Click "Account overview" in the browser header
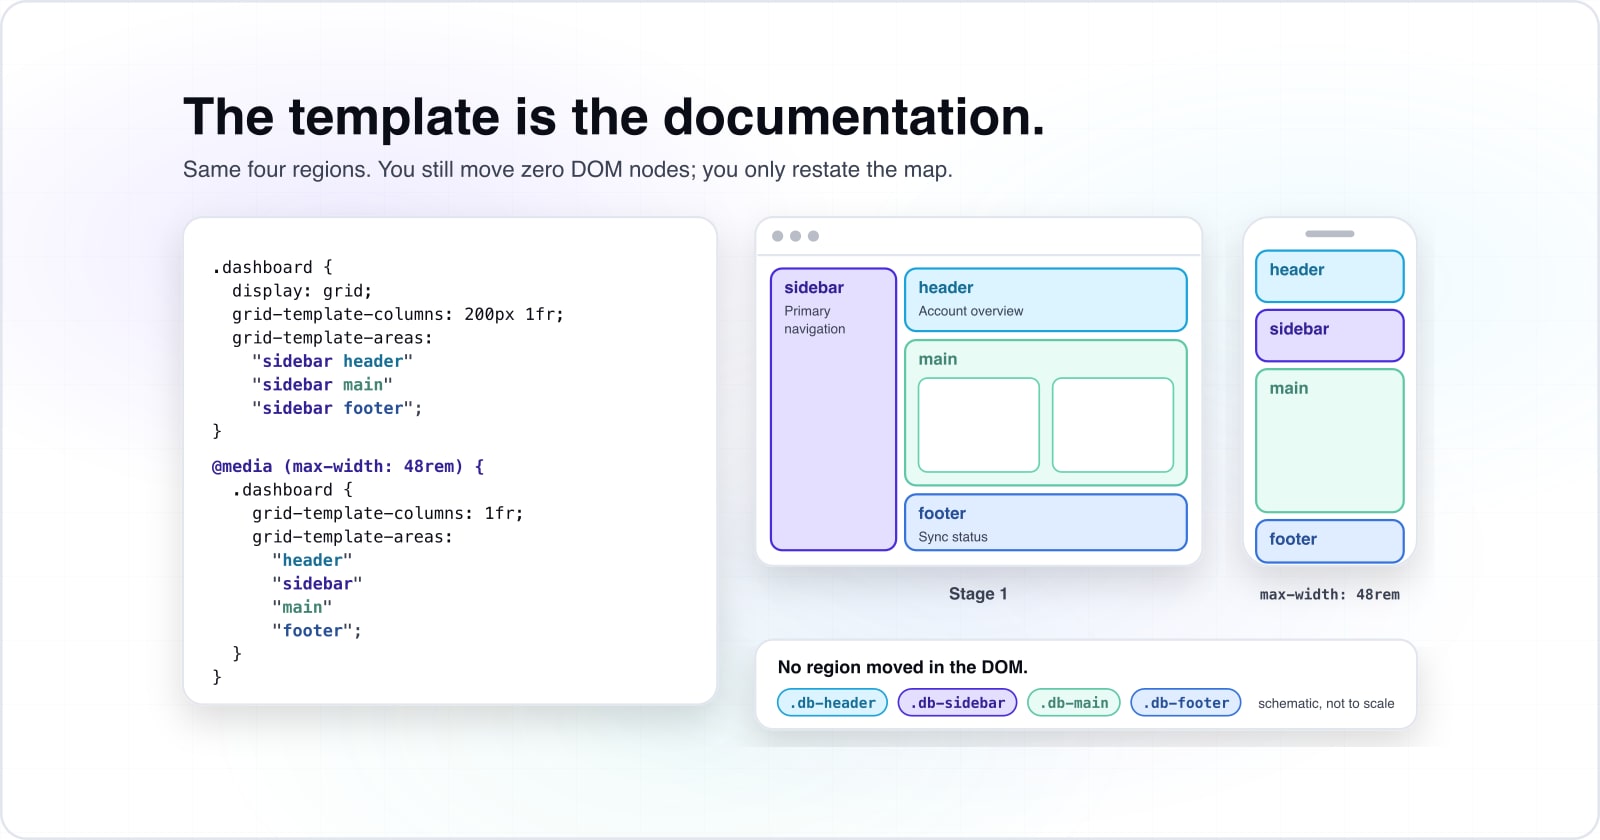The width and height of the screenshot is (1600, 840). pyautogui.click(x=971, y=311)
